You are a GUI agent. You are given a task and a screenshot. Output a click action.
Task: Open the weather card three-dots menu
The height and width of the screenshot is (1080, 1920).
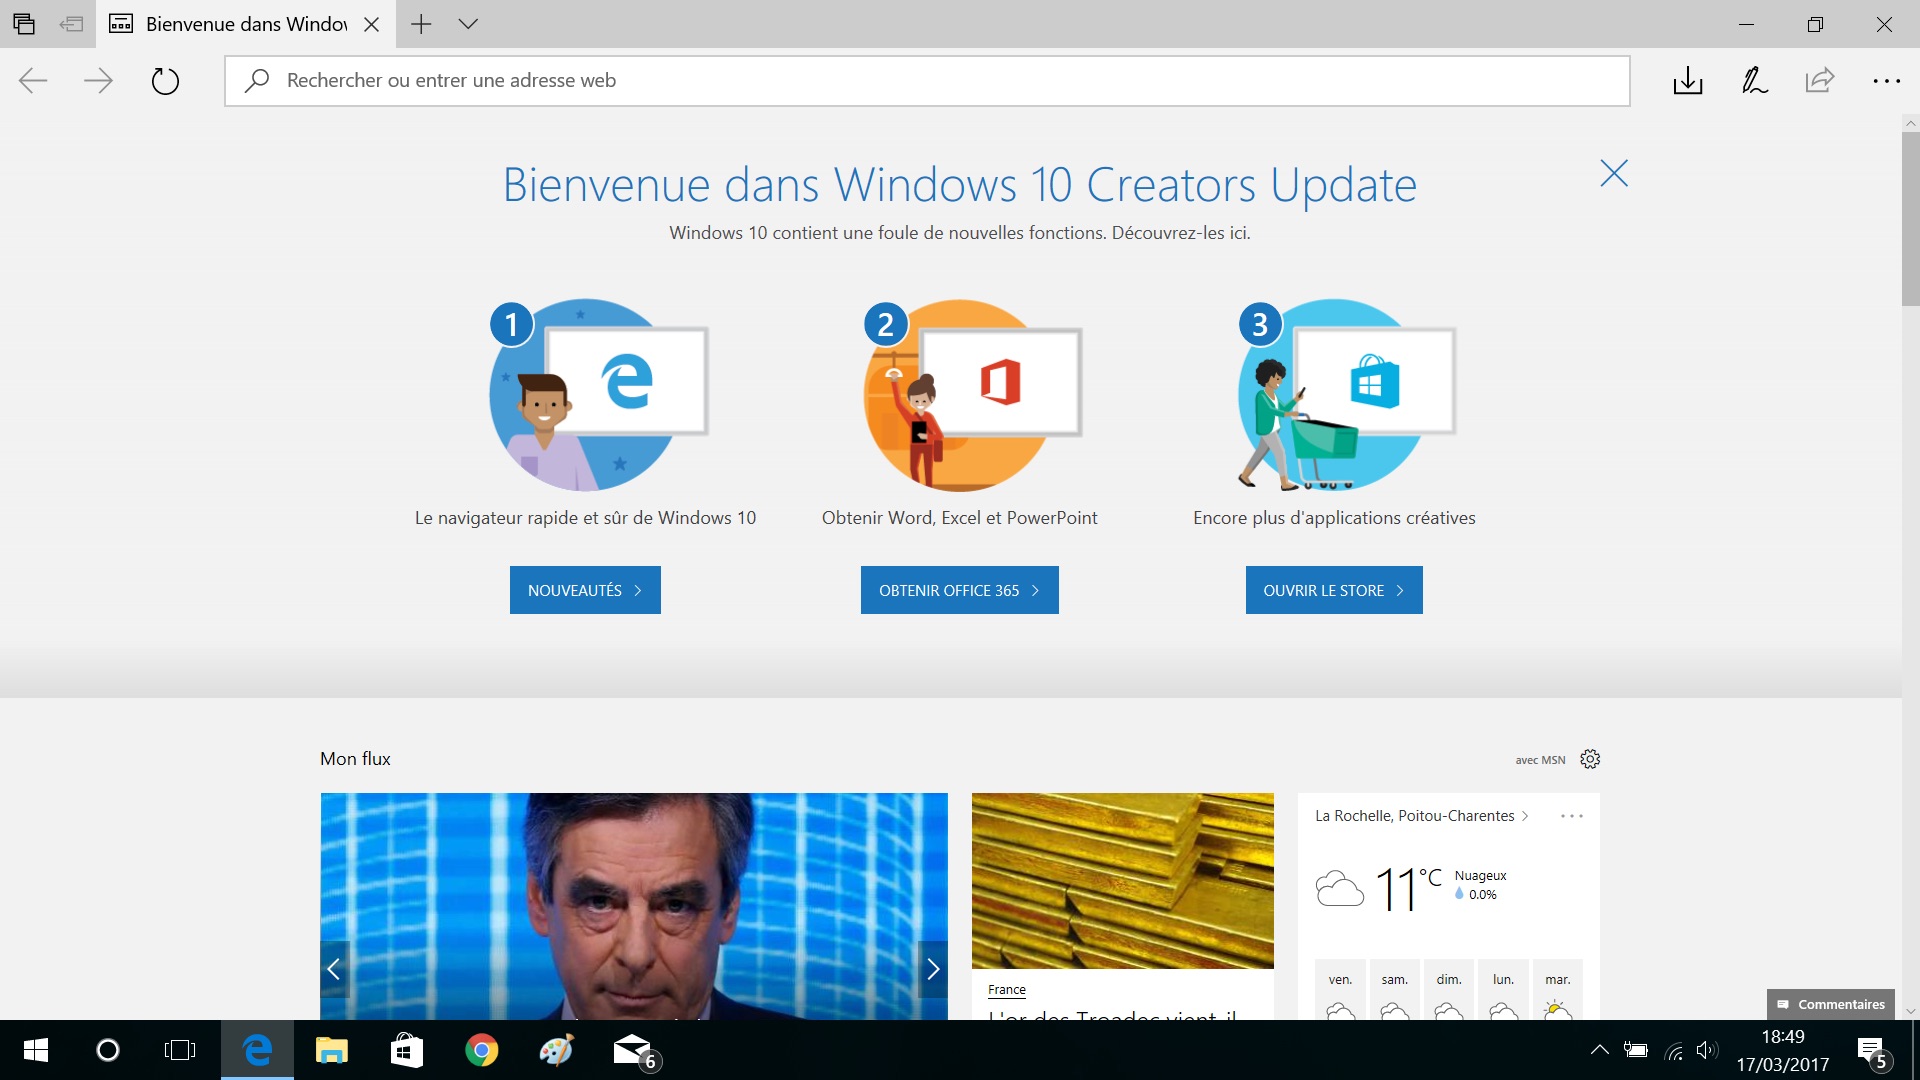click(1571, 816)
